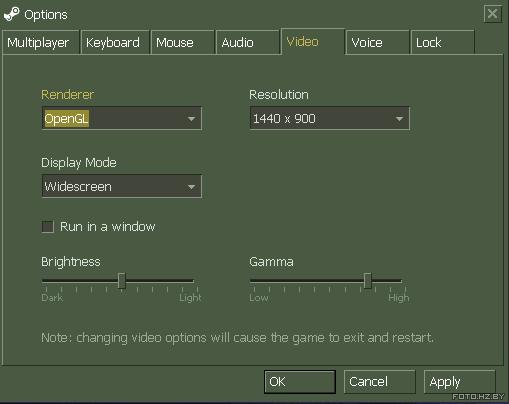Confirm settings with OK button
This screenshot has height=404, width=509.
tap(300, 382)
